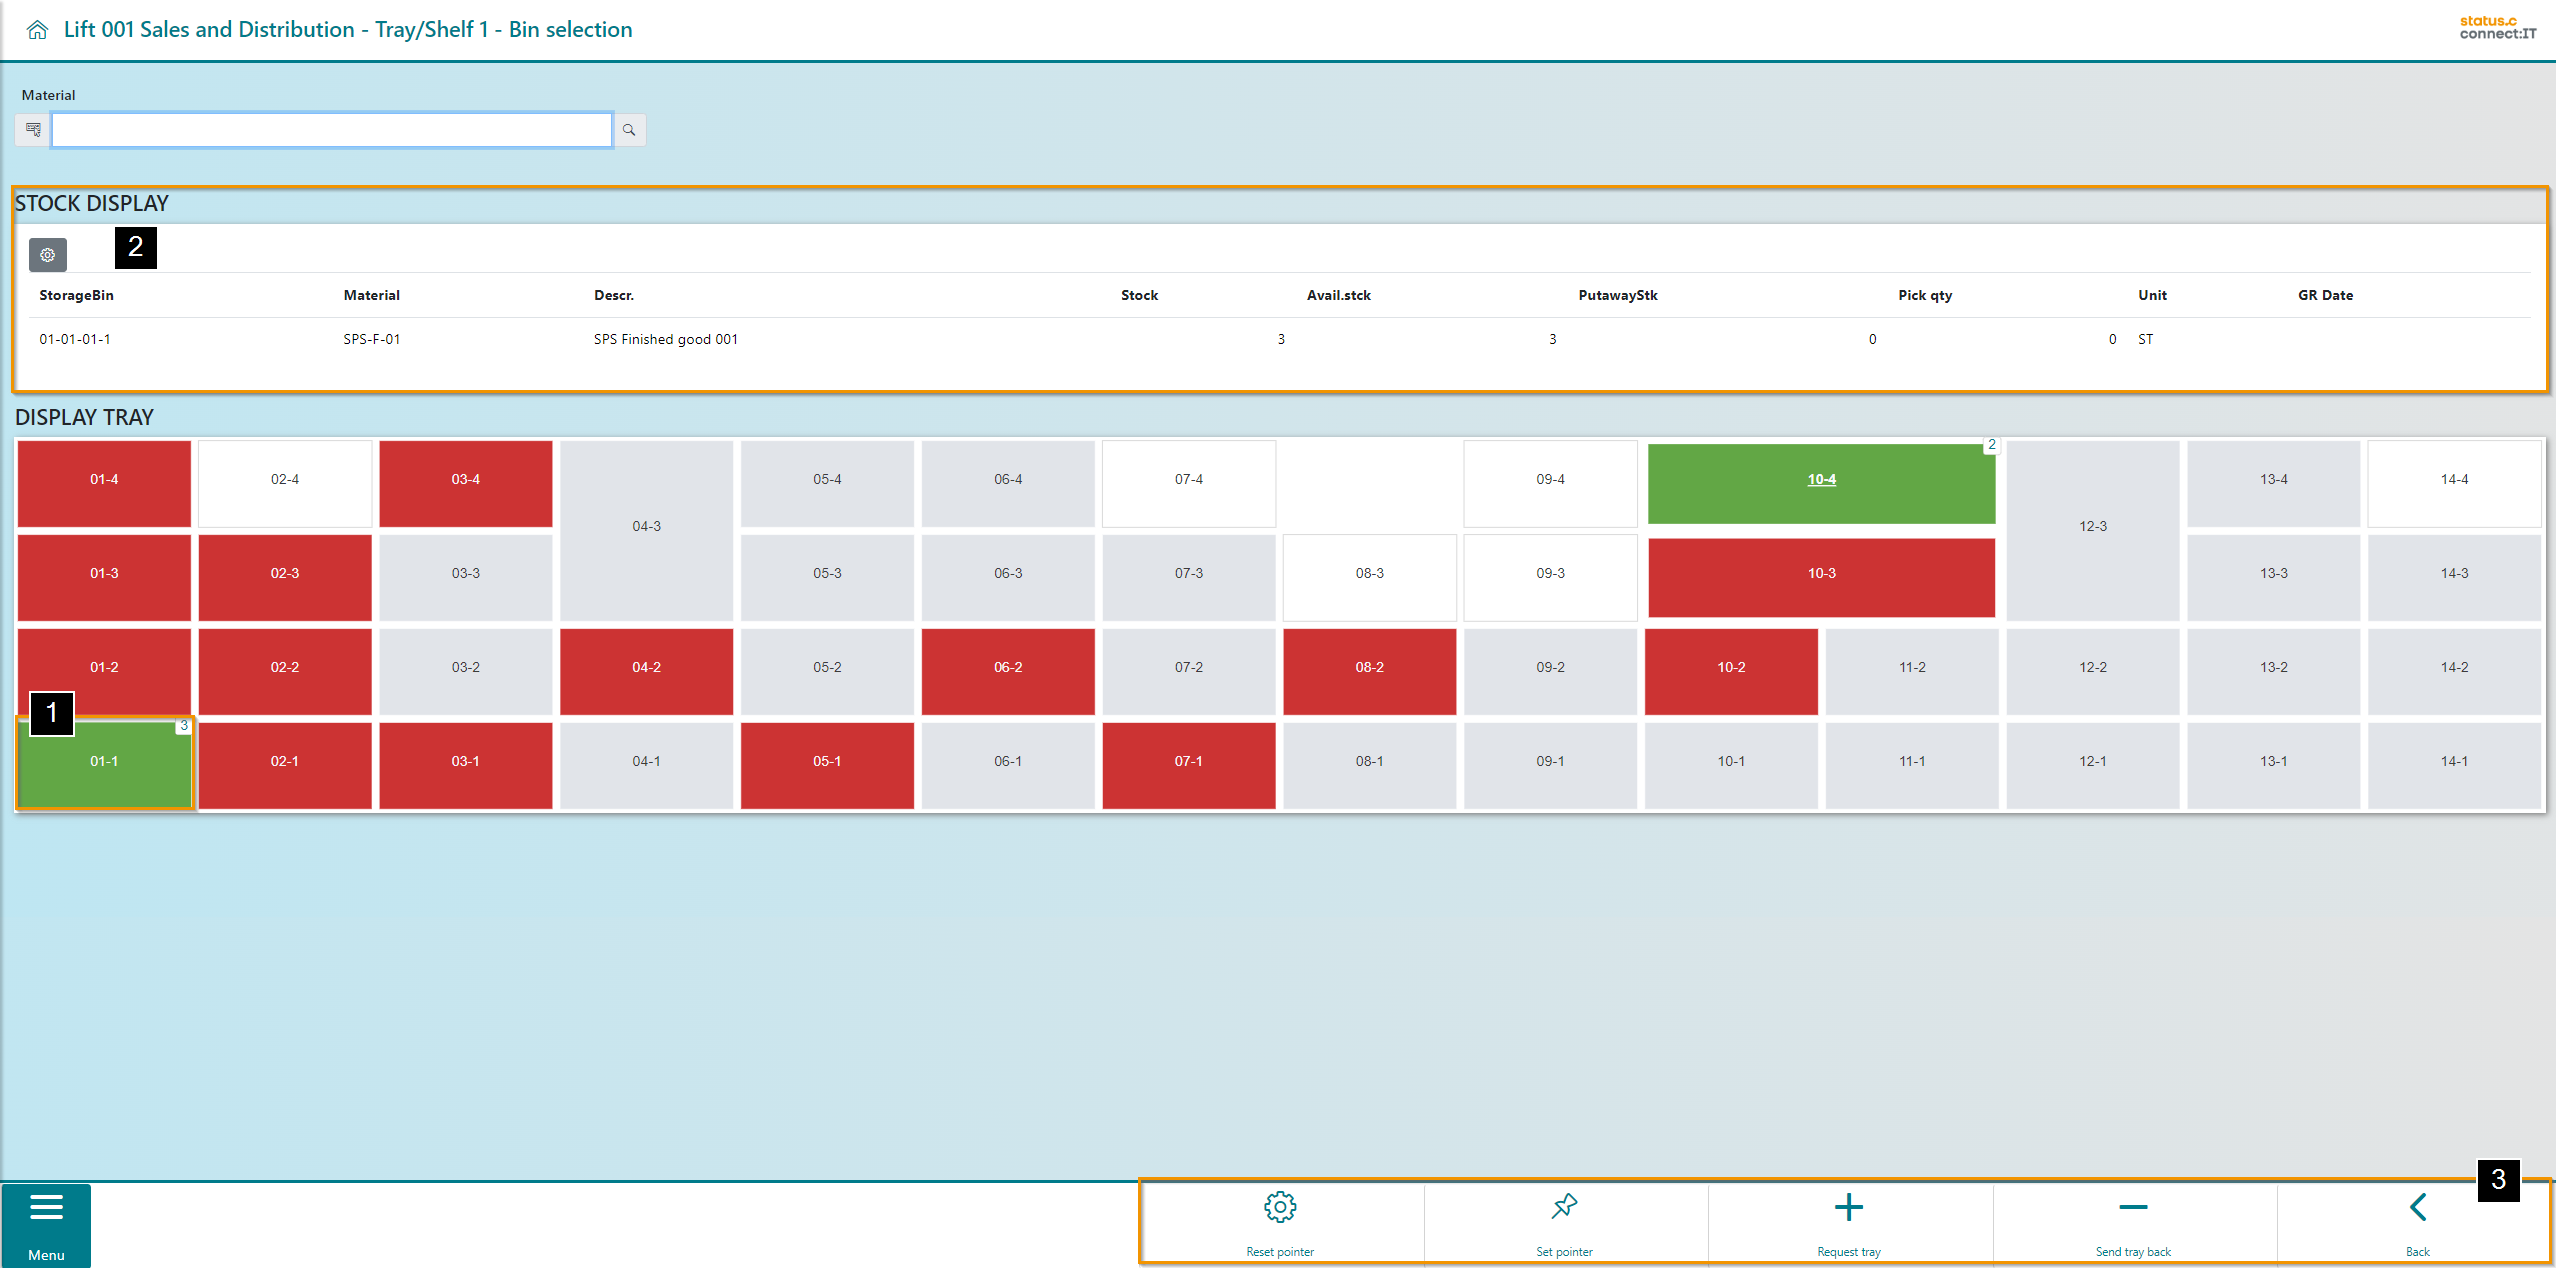
Task: Click the home icon in header
Action: tap(37, 30)
